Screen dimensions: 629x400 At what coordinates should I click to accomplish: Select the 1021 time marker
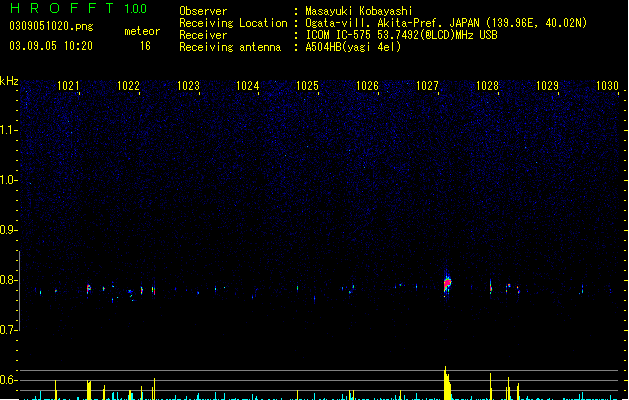pyautogui.click(x=68, y=86)
